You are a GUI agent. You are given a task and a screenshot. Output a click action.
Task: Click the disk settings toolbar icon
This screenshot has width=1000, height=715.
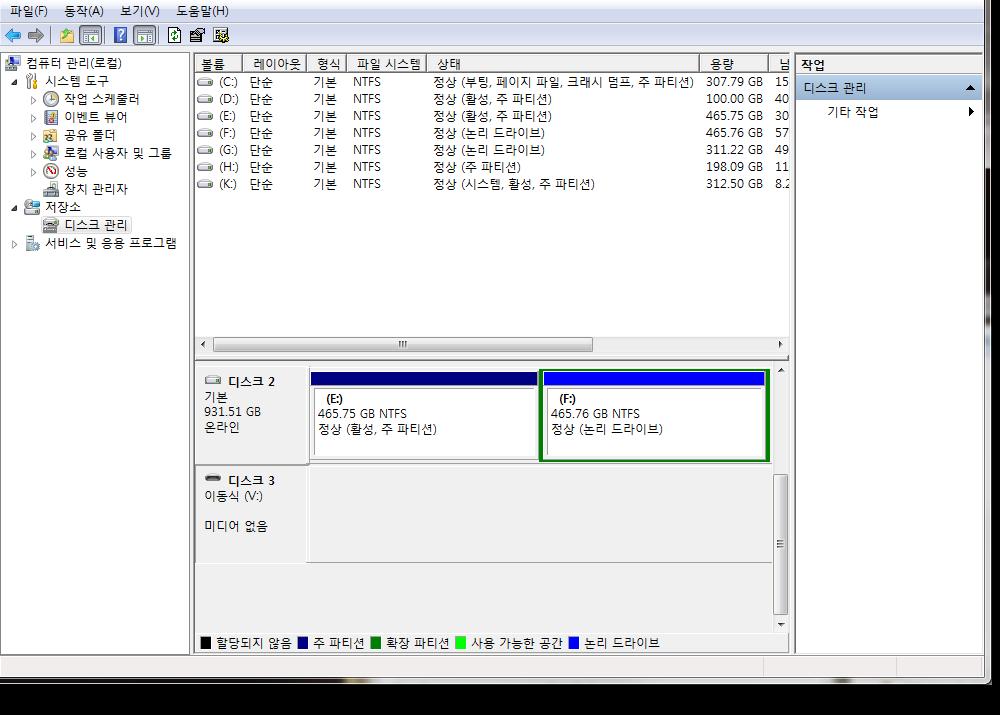221,36
